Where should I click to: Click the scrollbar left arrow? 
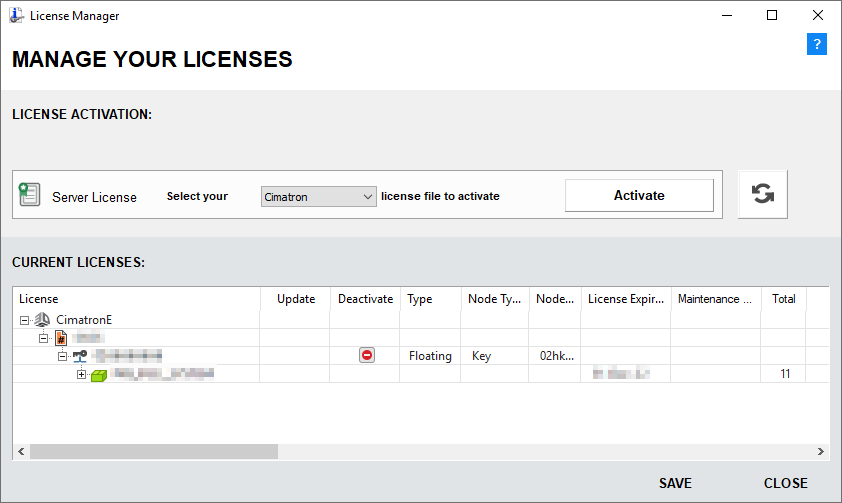21,451
